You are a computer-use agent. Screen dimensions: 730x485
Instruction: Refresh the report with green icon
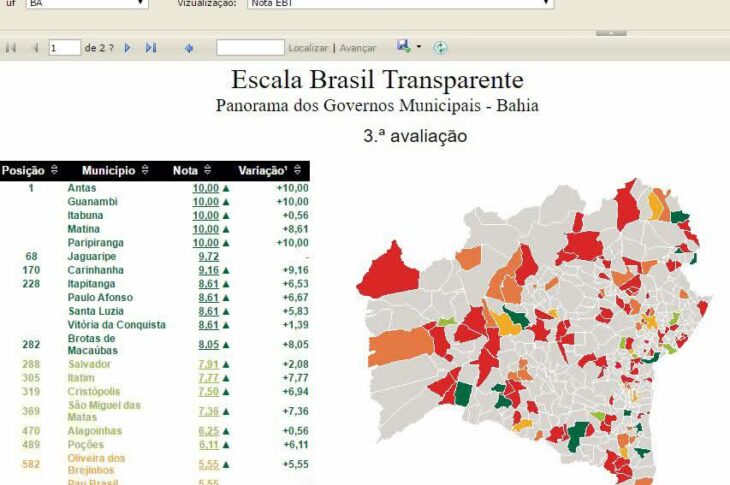pyautogui.click(x=440, y=48)
